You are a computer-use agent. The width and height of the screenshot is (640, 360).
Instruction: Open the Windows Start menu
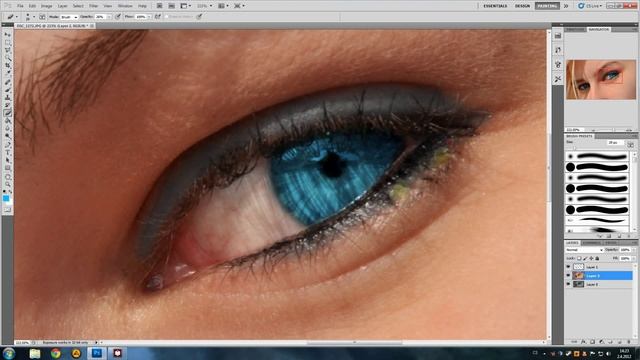tap(9, 353)
